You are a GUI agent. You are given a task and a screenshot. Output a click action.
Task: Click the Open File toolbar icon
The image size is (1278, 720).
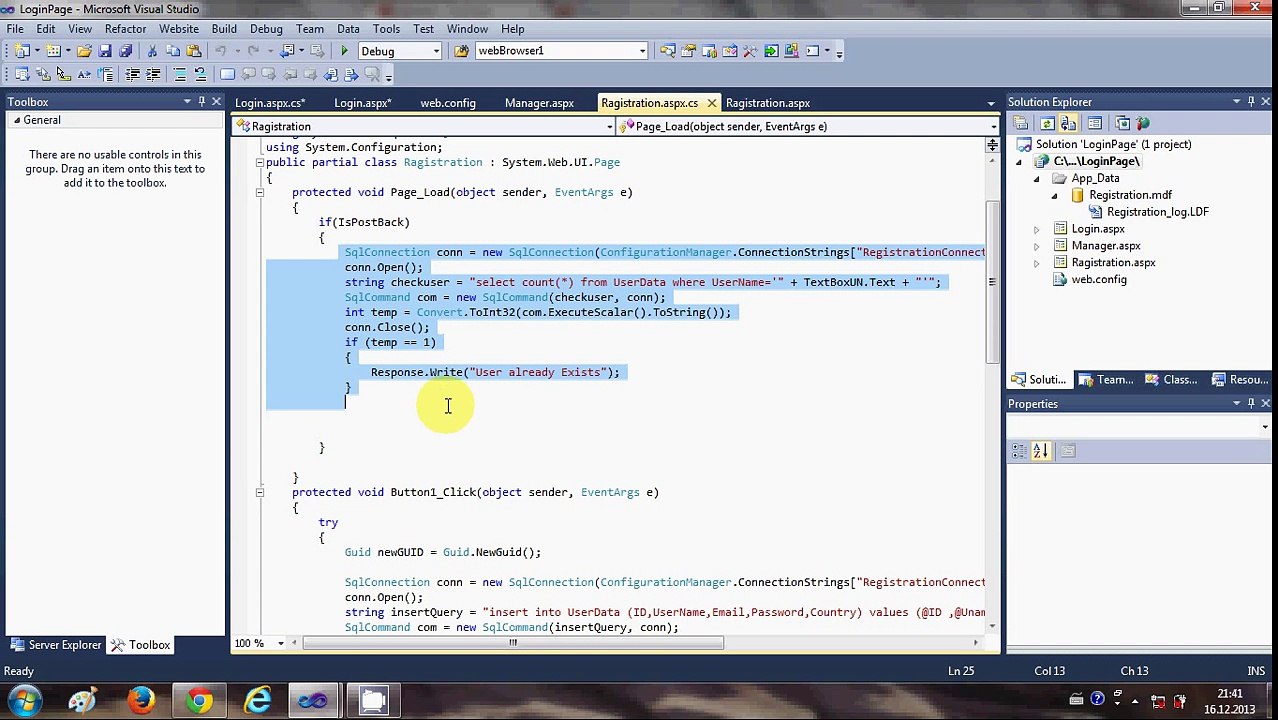point(84,51)
